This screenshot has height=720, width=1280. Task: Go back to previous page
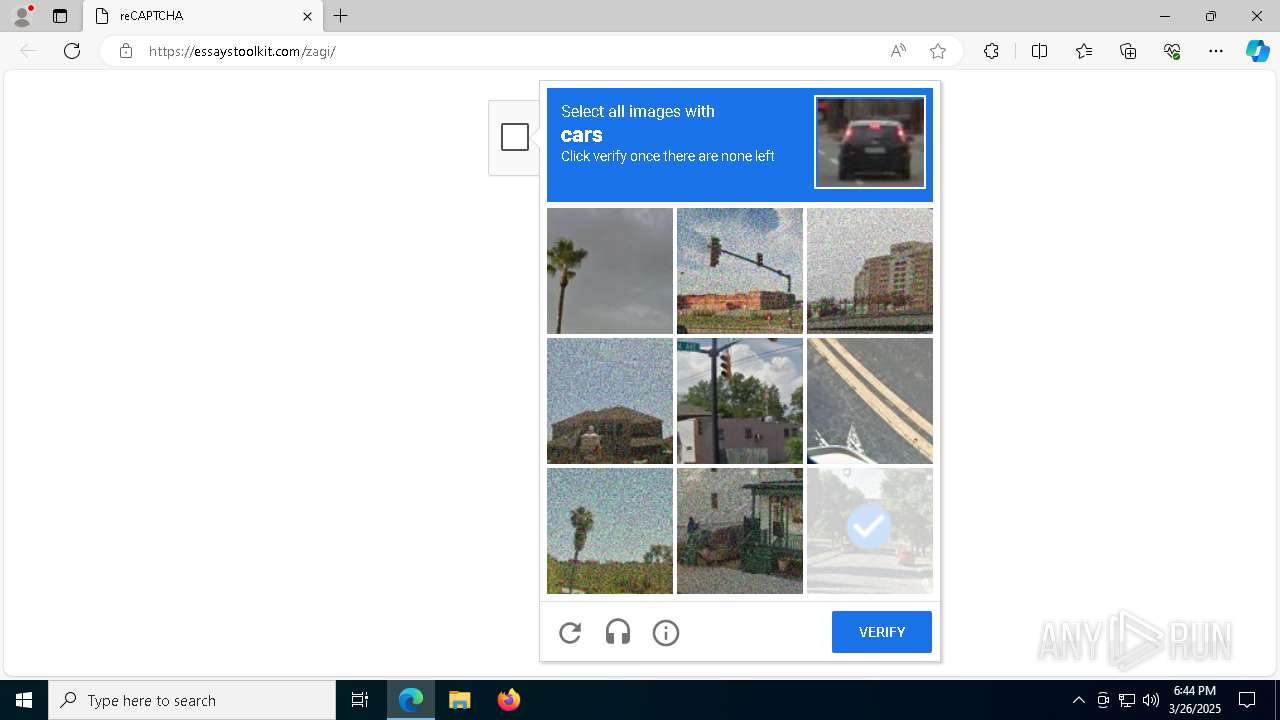[x=28, y=51]
